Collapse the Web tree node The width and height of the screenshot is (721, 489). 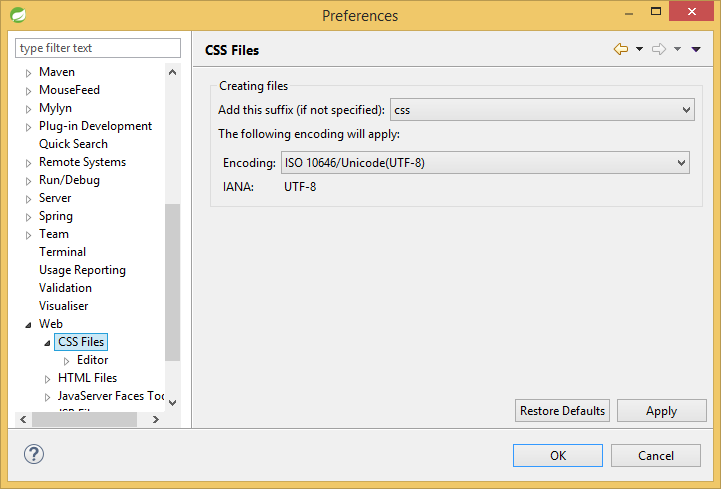click(x=29, y=325)
